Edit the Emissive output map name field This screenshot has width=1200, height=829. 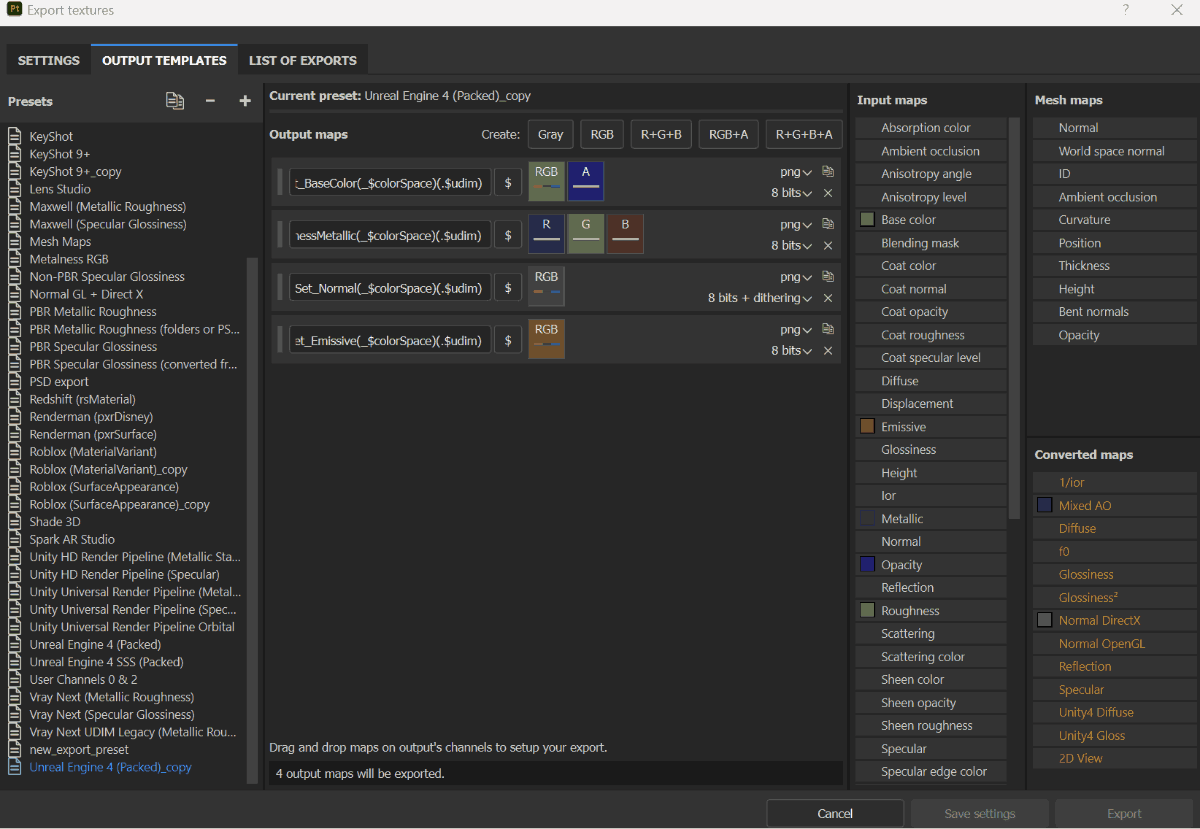pos(390,340)
